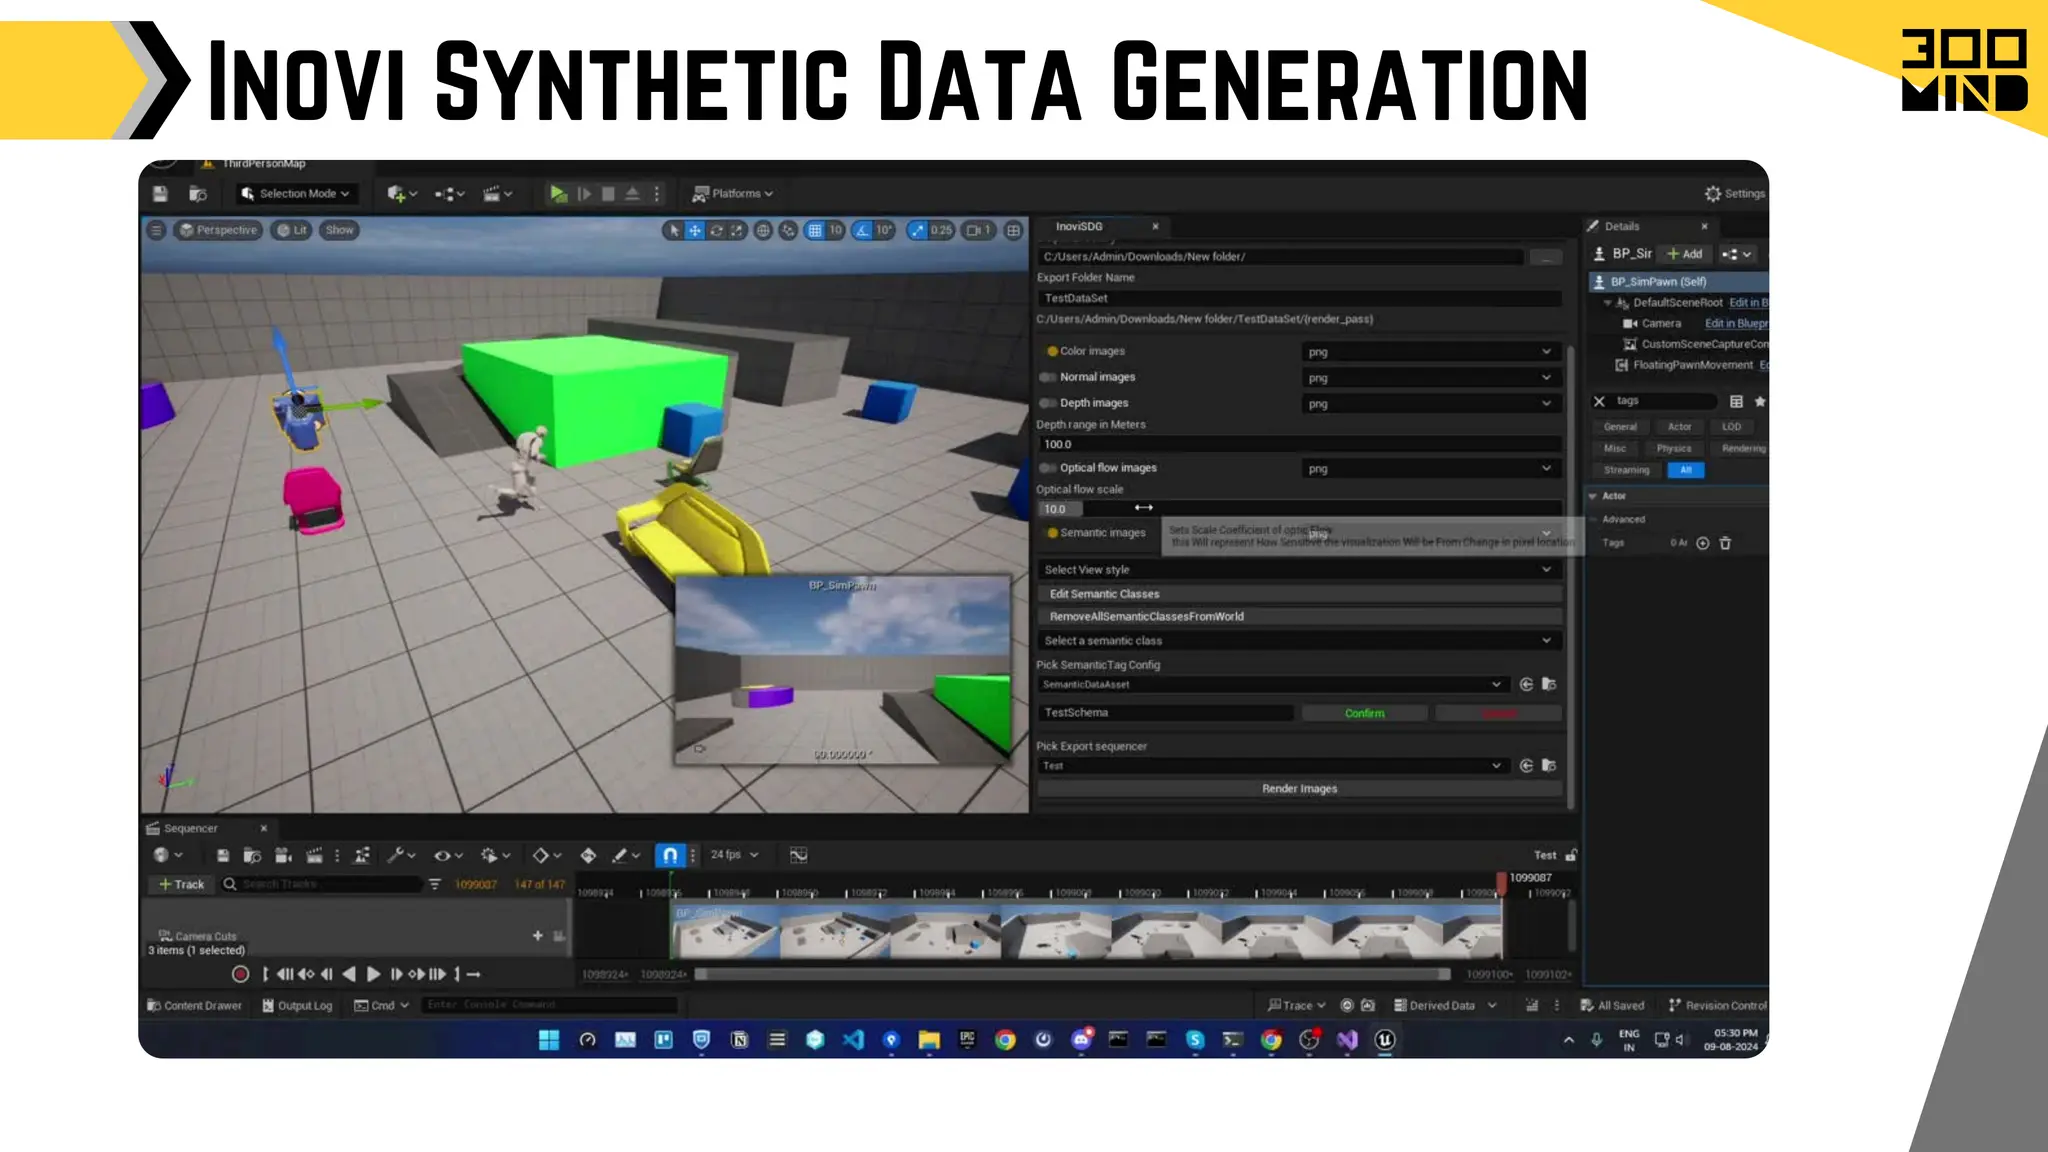Viewport: 2048px width, 1152px height.
Task: Open the quick add content menu
Action: pyautogui.click(x=402, y=193)
